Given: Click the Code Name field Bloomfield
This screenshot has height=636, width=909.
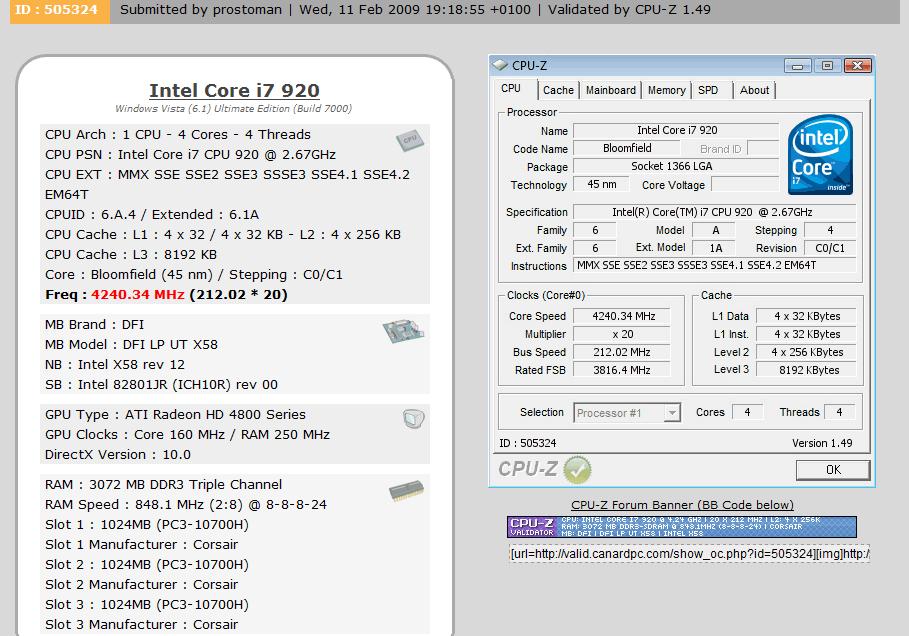Looking at the screenshot, I should (627, 148).
